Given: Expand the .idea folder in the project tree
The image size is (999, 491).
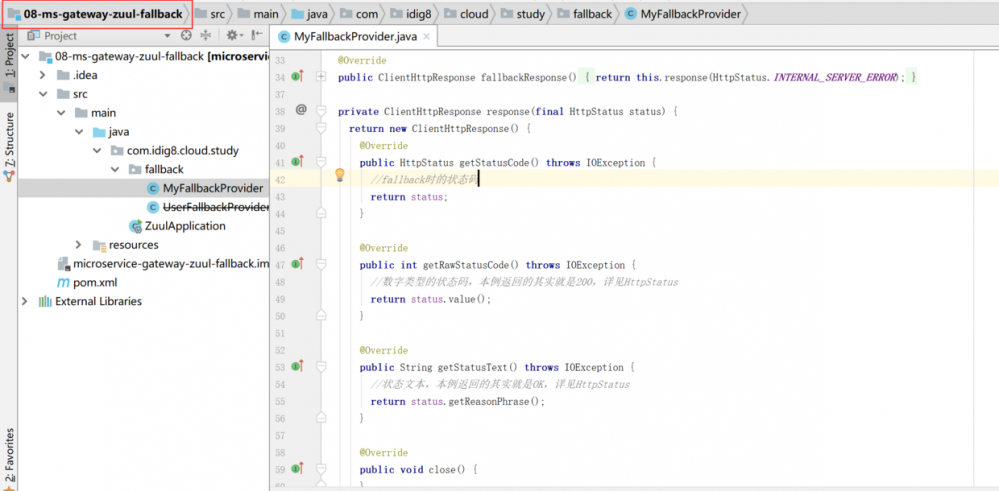Looking at the screenshot, I should (x=43, y=75).
